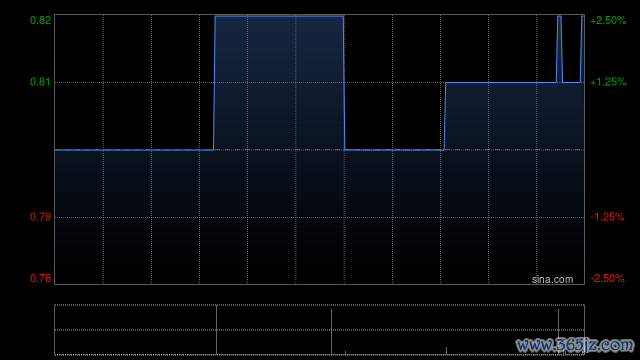Screen dimensions: 640x360
Task: Click the +1.25% percentage label
Action: tap(608, 82)
